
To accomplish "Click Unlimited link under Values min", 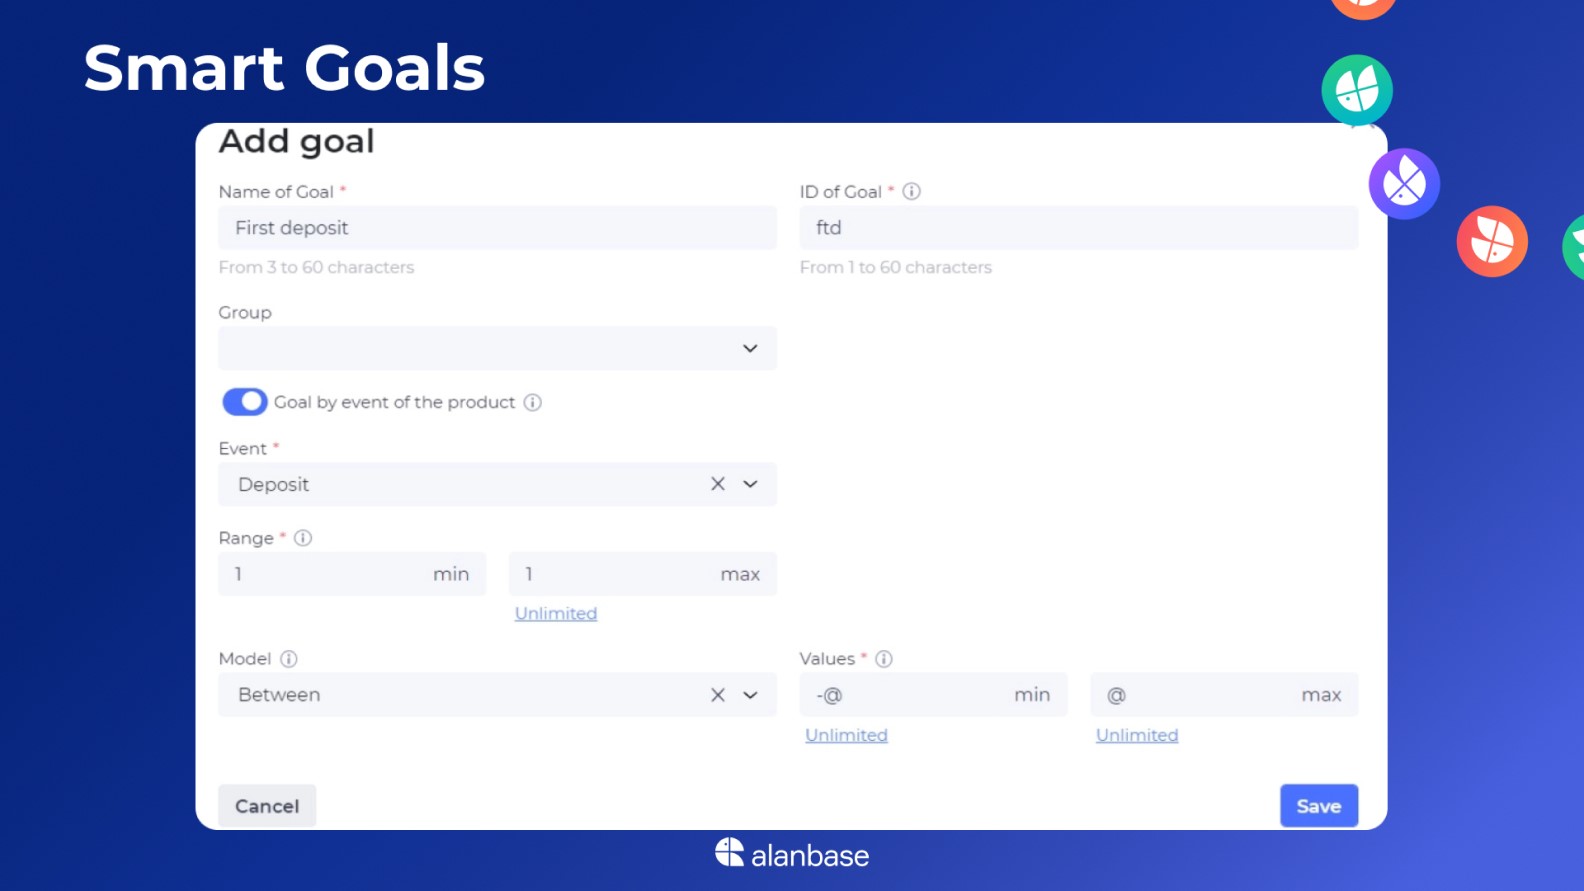I will point(846,735).
